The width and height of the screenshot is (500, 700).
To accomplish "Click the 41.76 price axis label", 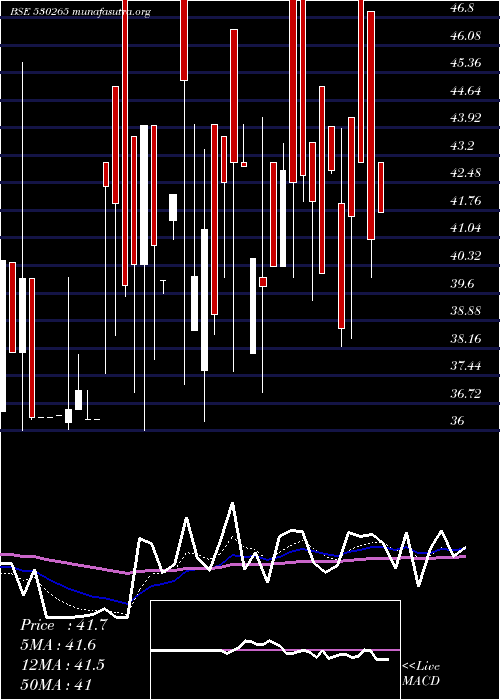I will tap(466, 200).
